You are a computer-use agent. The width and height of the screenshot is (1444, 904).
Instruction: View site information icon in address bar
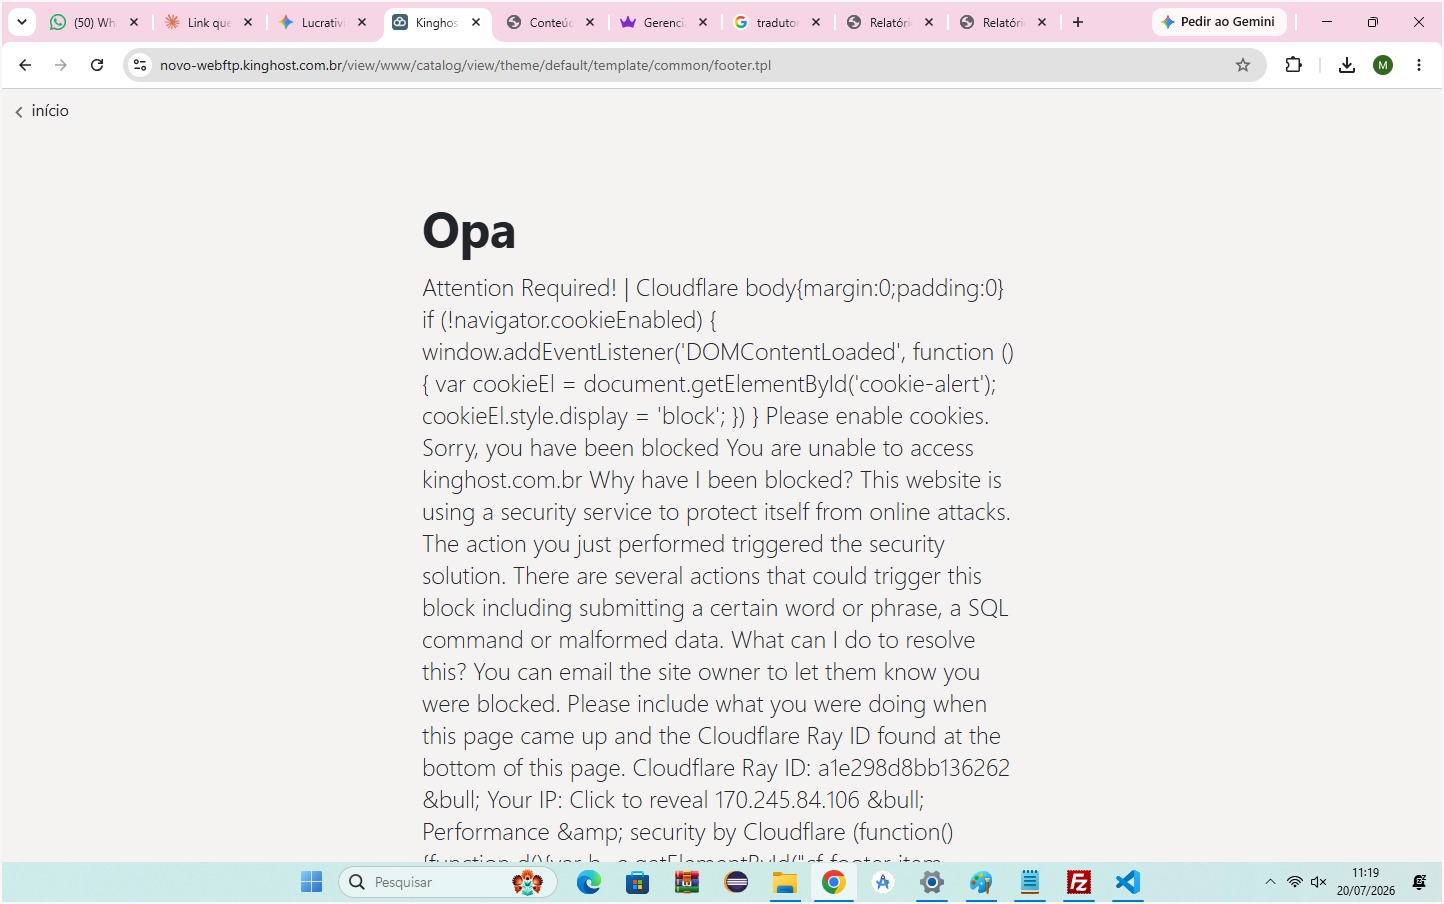point(140,65)
